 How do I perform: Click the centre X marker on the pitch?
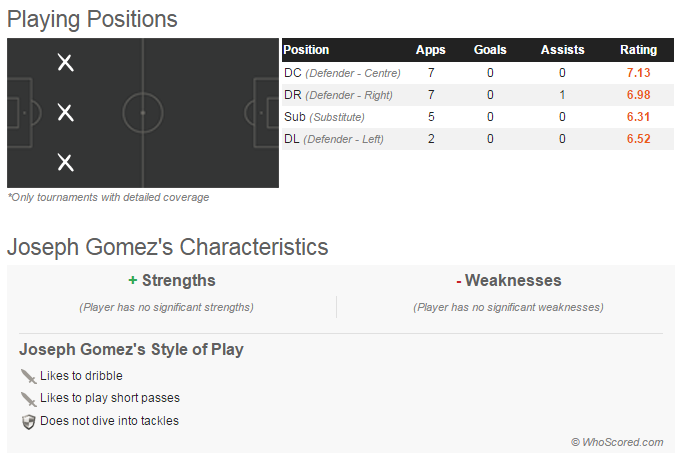pos(65,113)
